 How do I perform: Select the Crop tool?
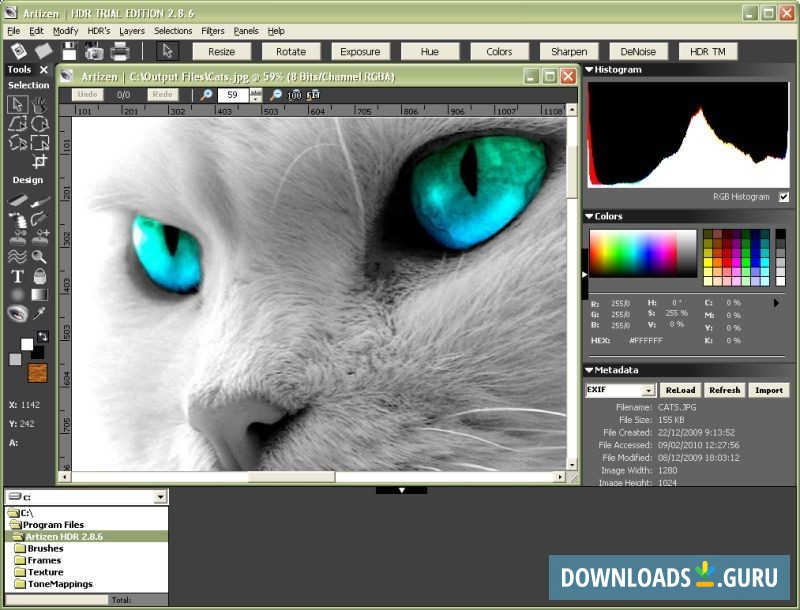coord(39,160)
